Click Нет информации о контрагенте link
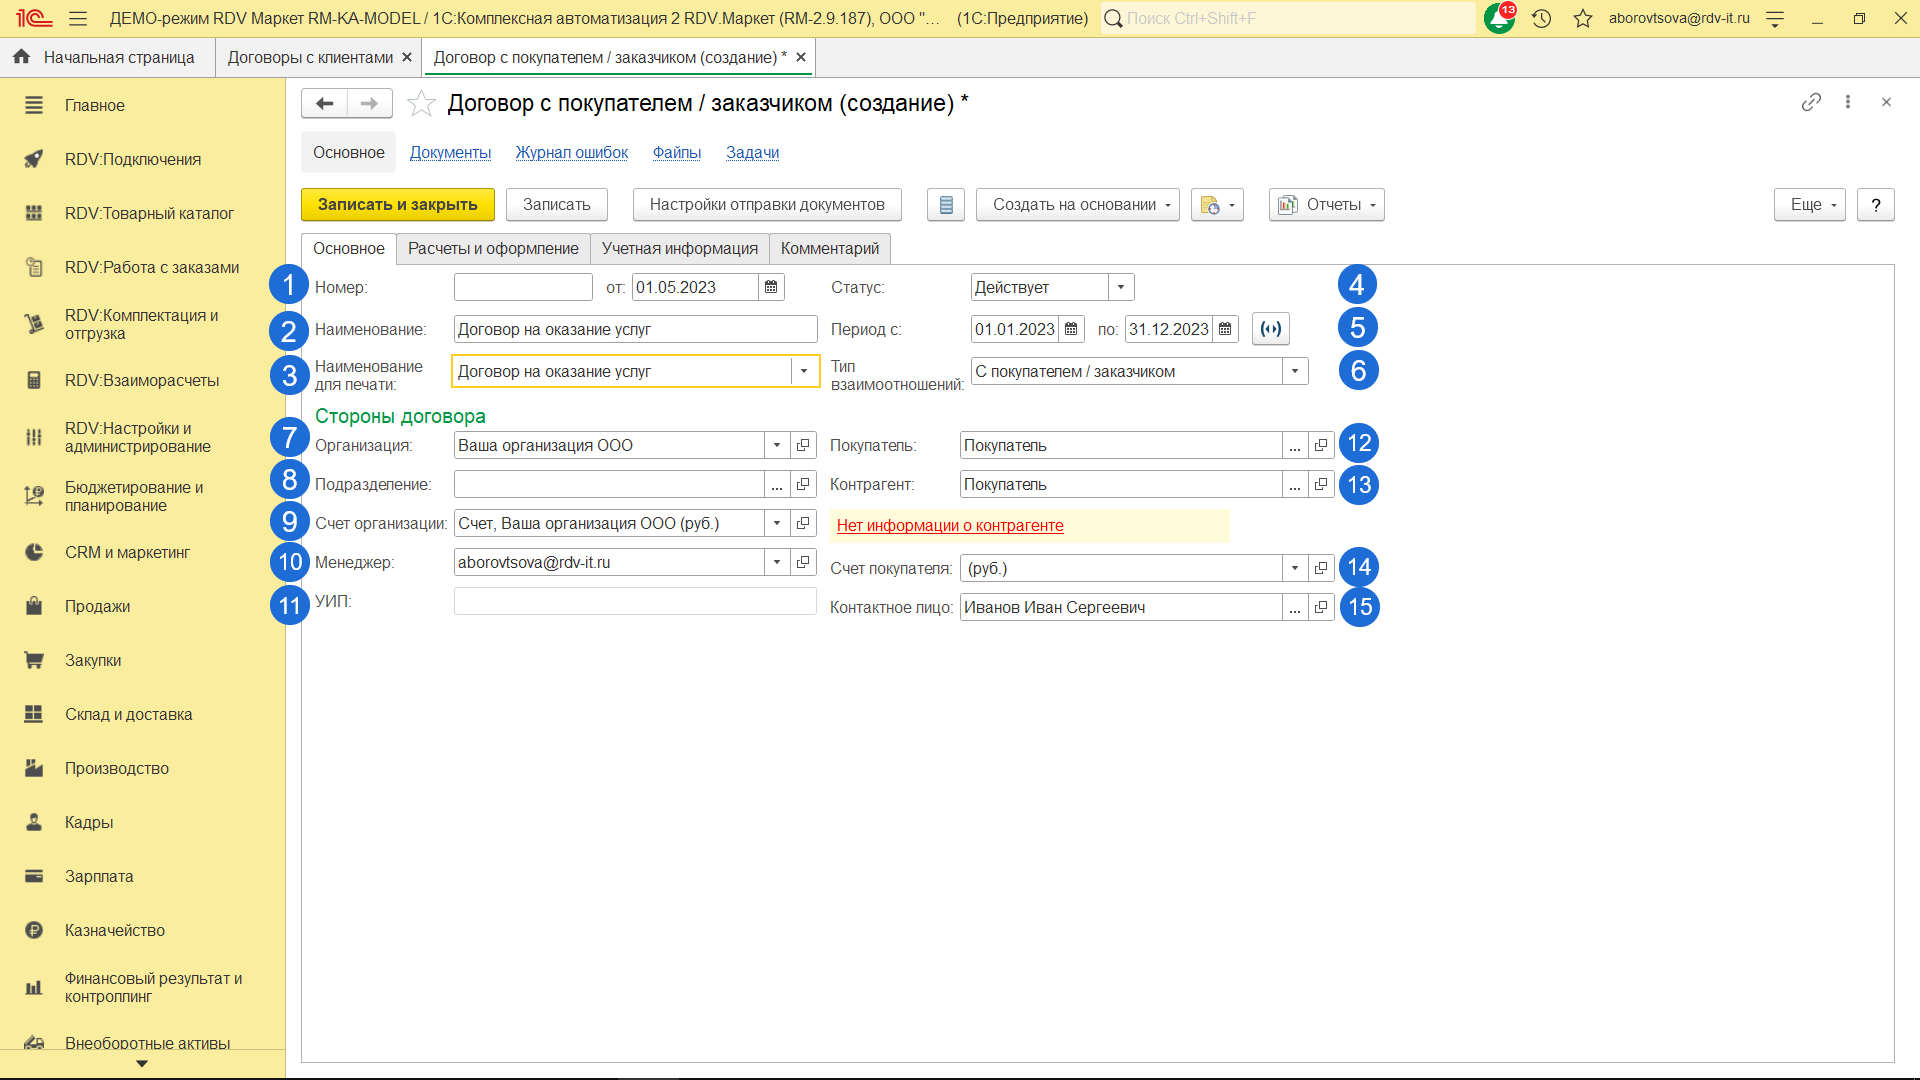Viewport: 1920px width, 1080px height. coord(950,526)
